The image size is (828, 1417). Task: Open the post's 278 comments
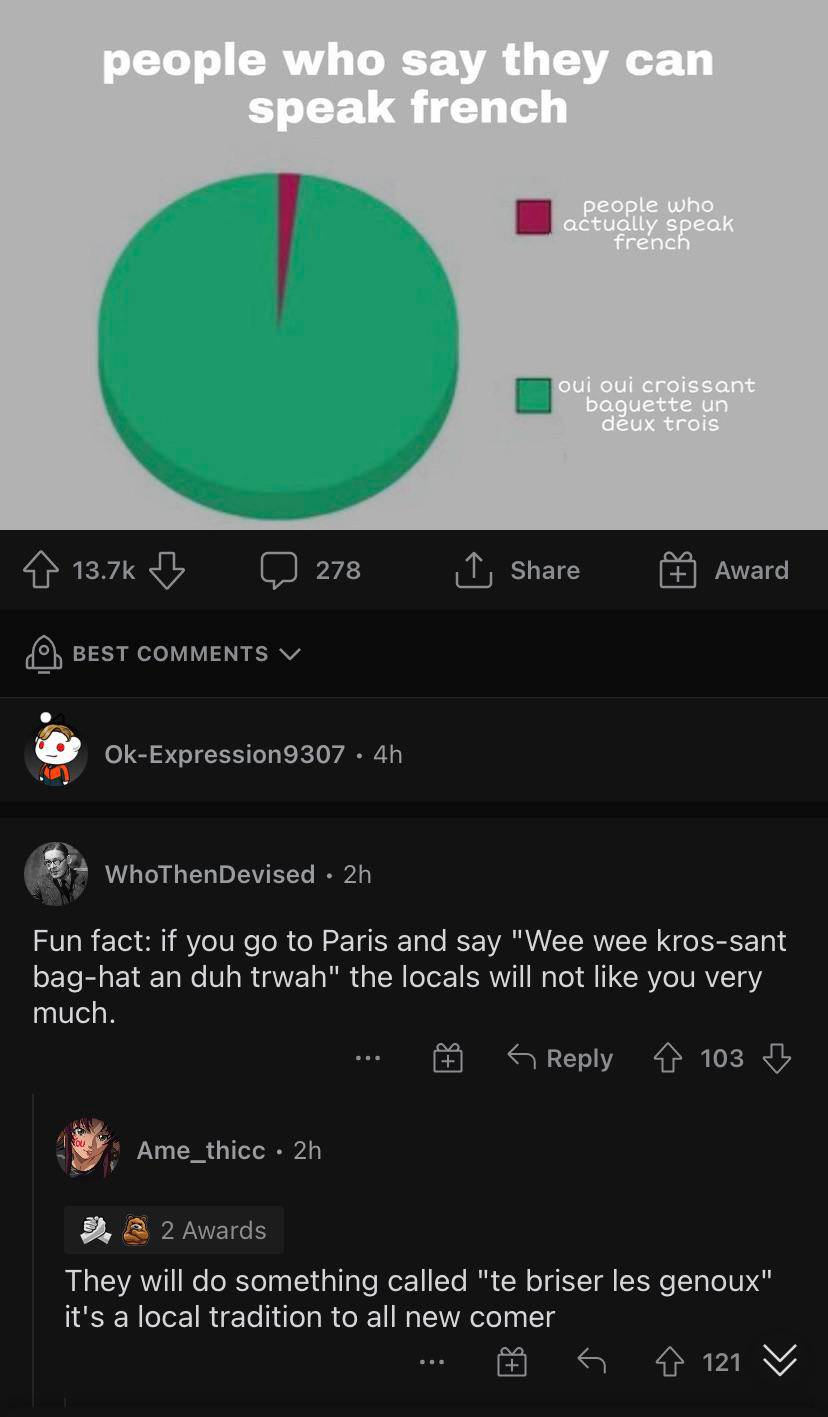[x=310, y=570]
